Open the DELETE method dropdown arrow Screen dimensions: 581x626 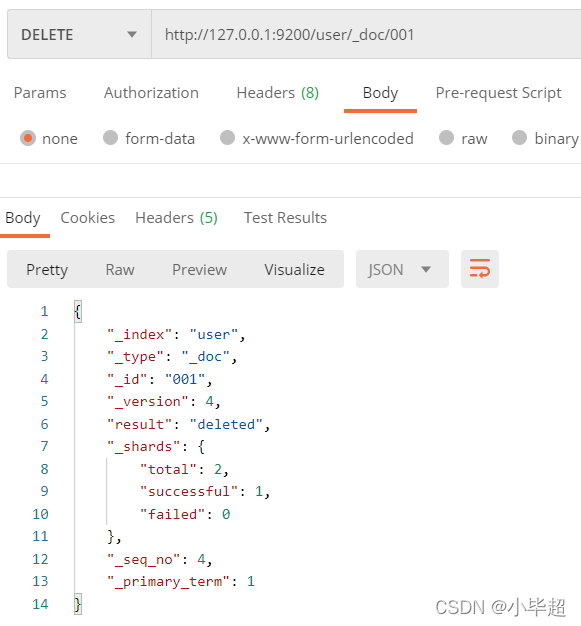132,34
